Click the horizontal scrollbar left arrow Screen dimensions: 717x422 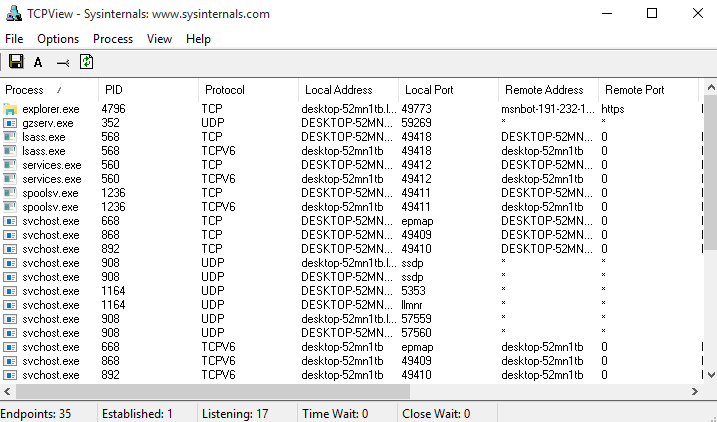(x=7, y=391)
